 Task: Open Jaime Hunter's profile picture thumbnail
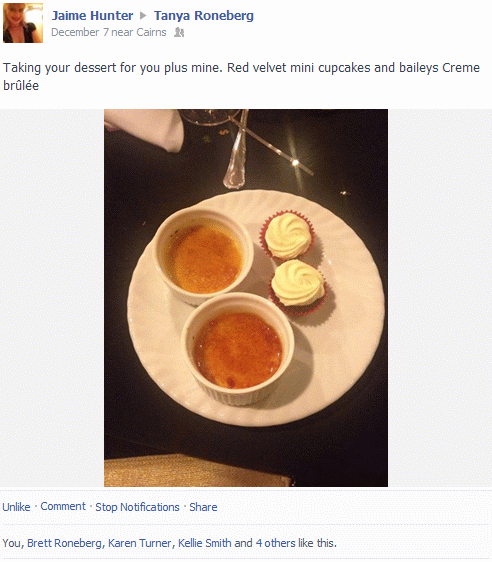[23, 23]
